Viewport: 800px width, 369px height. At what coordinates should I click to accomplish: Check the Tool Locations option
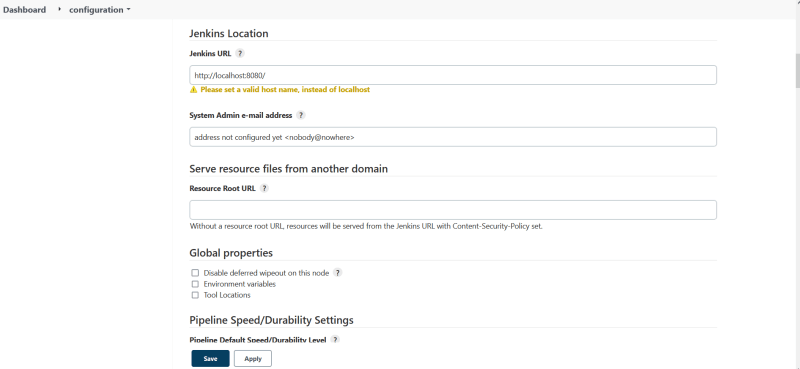tap(195, 296)
